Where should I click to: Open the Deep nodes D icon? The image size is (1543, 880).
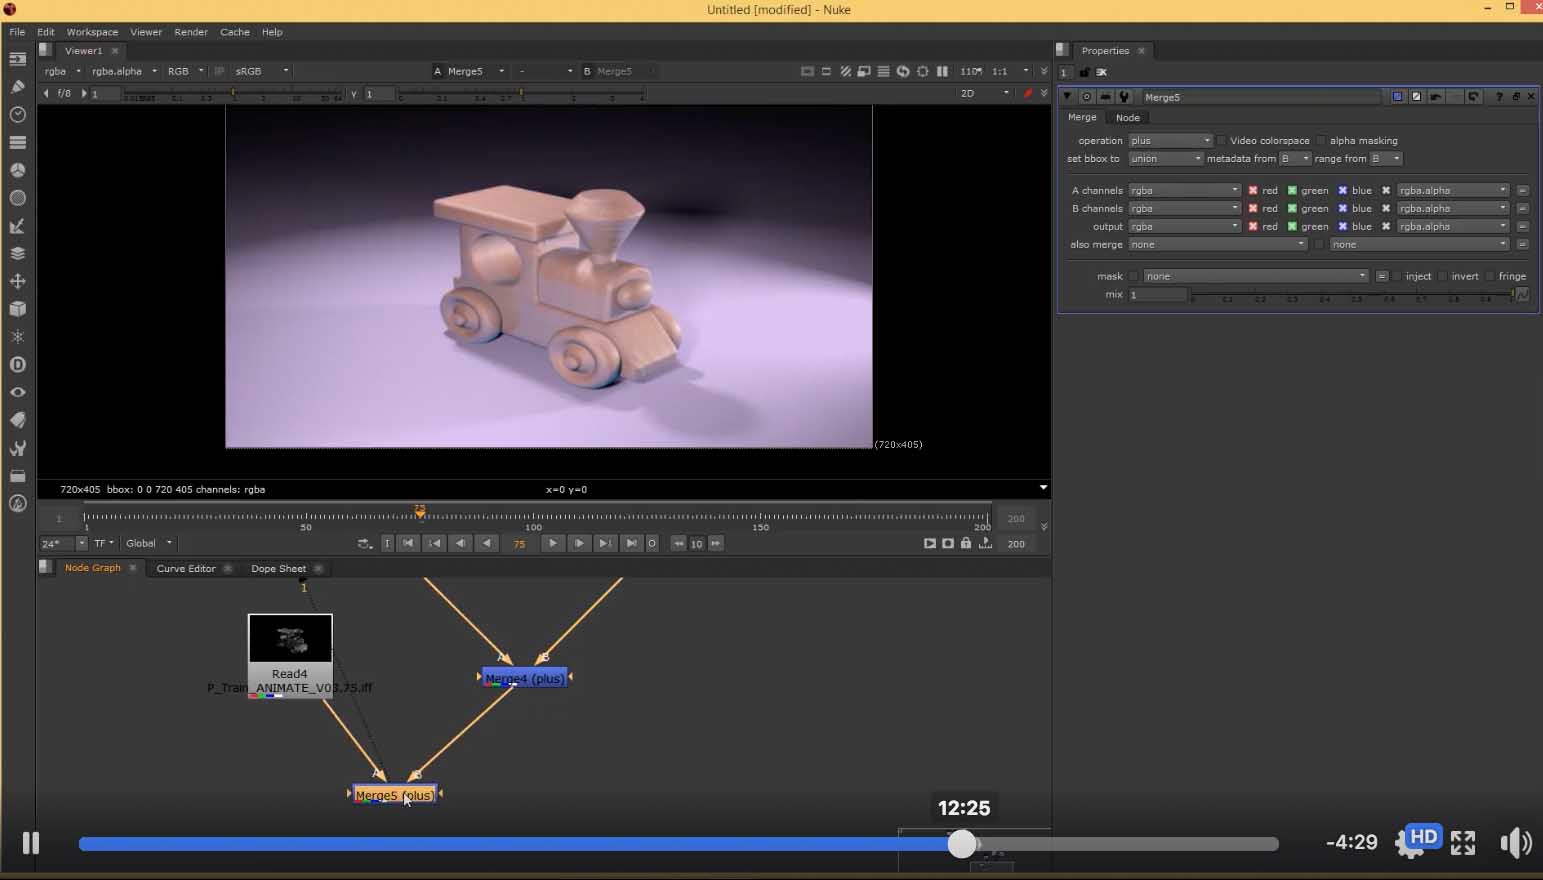tap(17, 365)
